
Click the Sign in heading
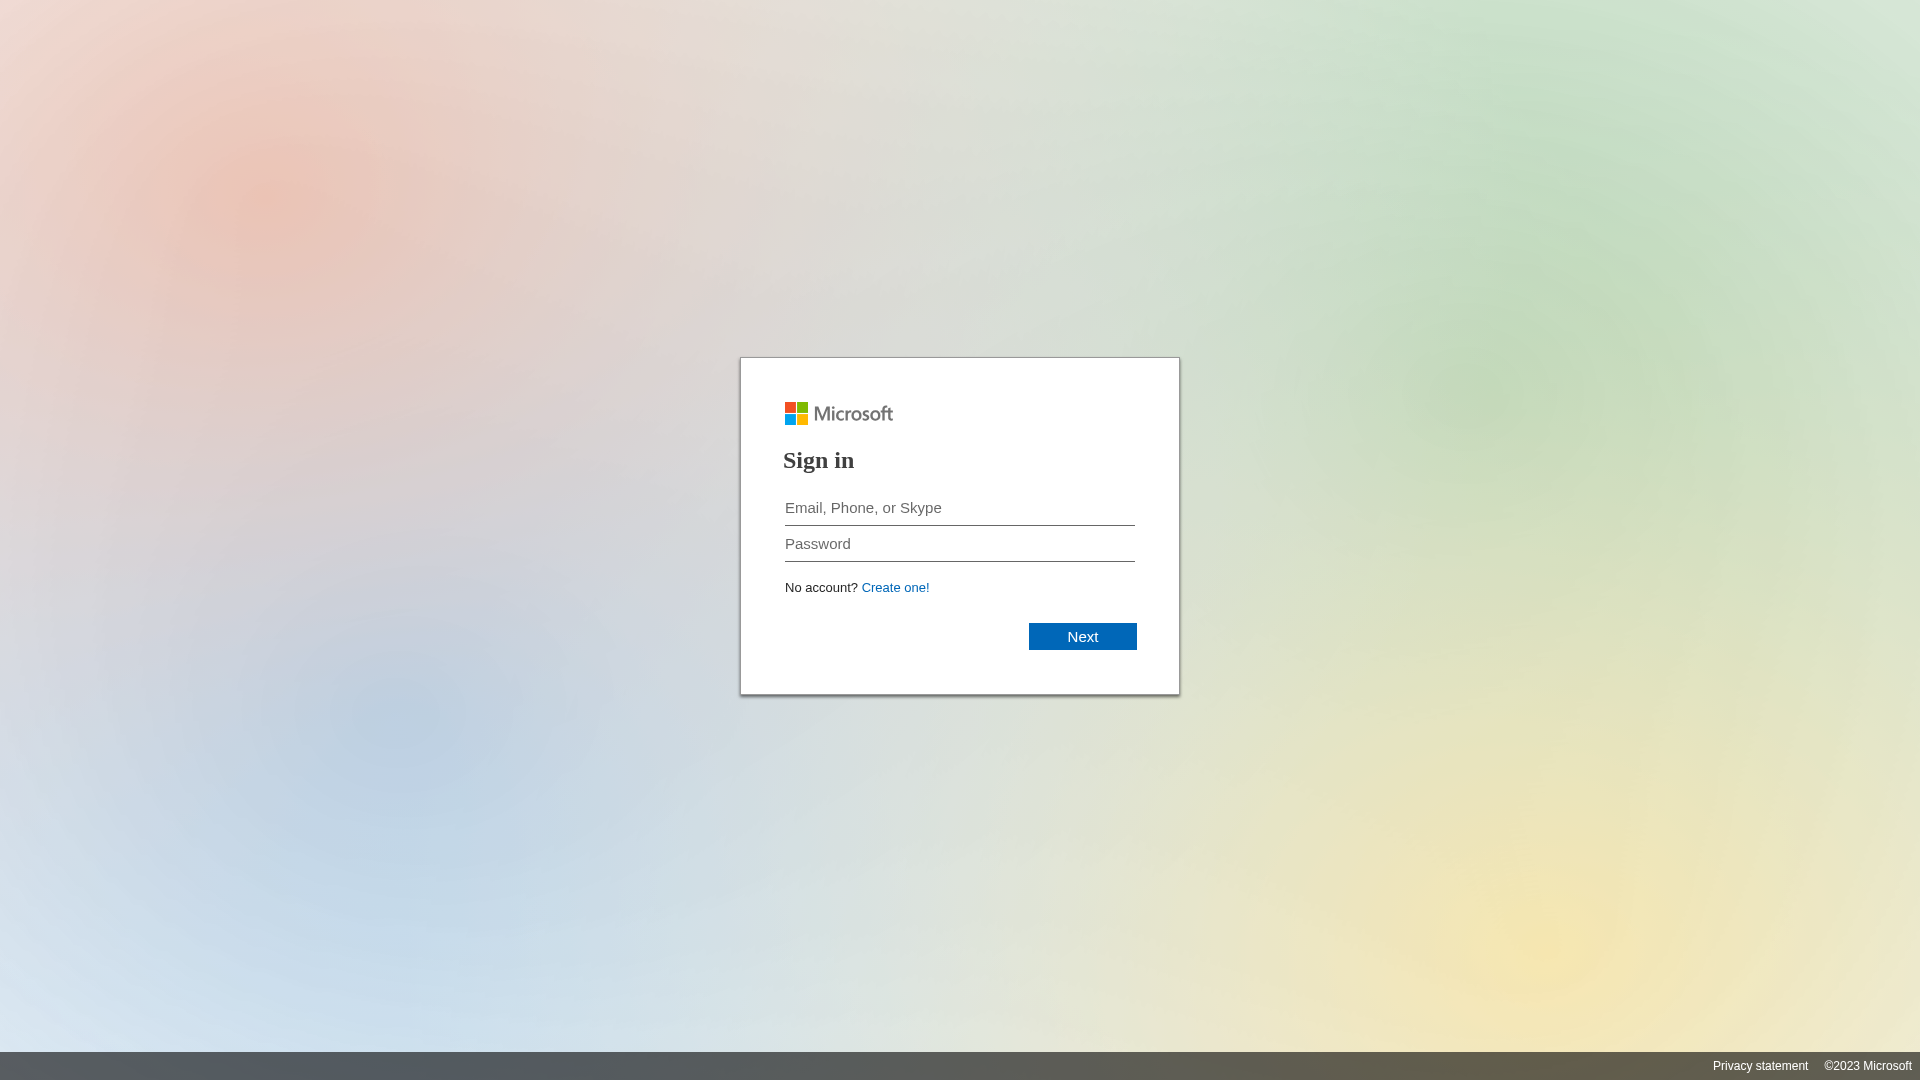click(x=819, y=460)
